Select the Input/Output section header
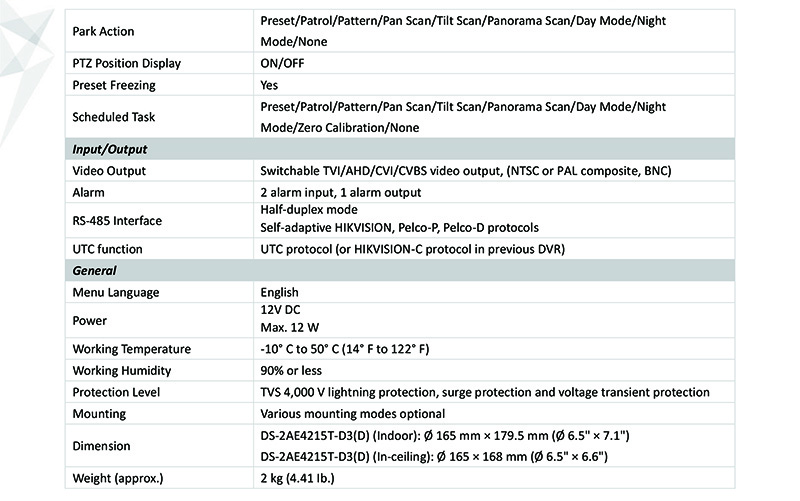 coord(111,149)
